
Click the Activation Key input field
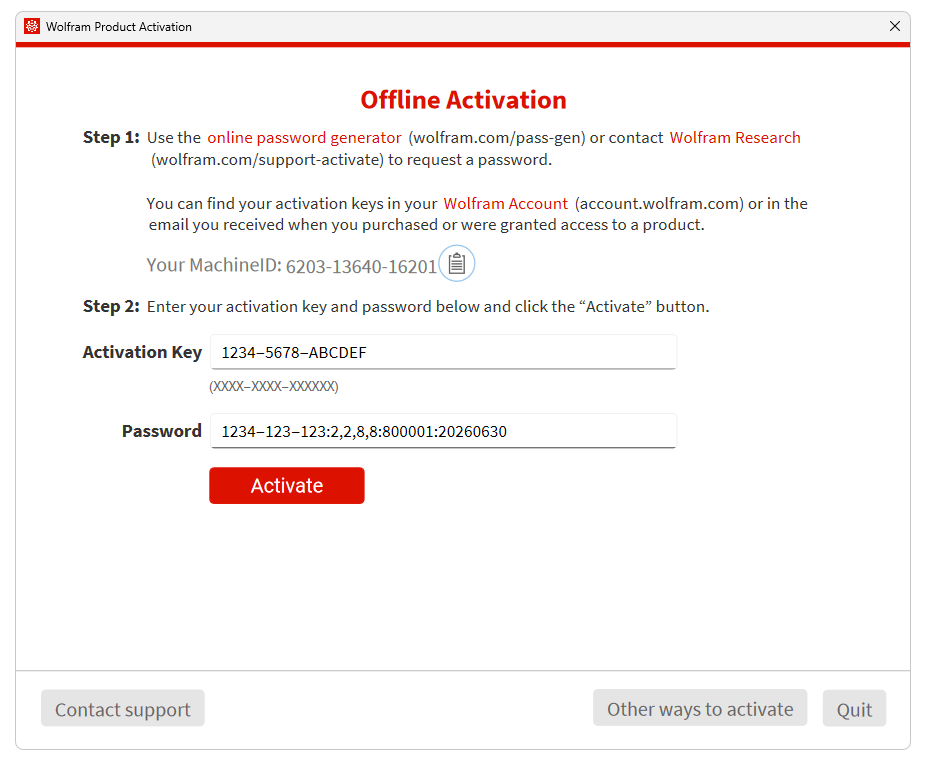(x=443, y=352)
